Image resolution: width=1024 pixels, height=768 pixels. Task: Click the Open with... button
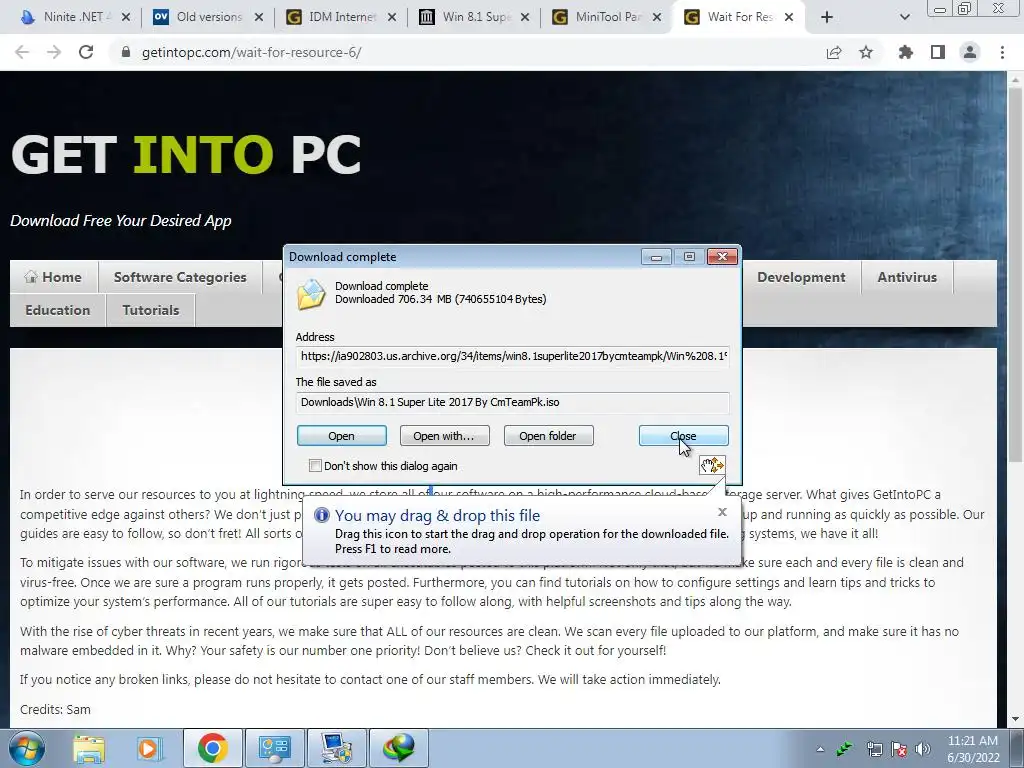[x=444, y=436]
